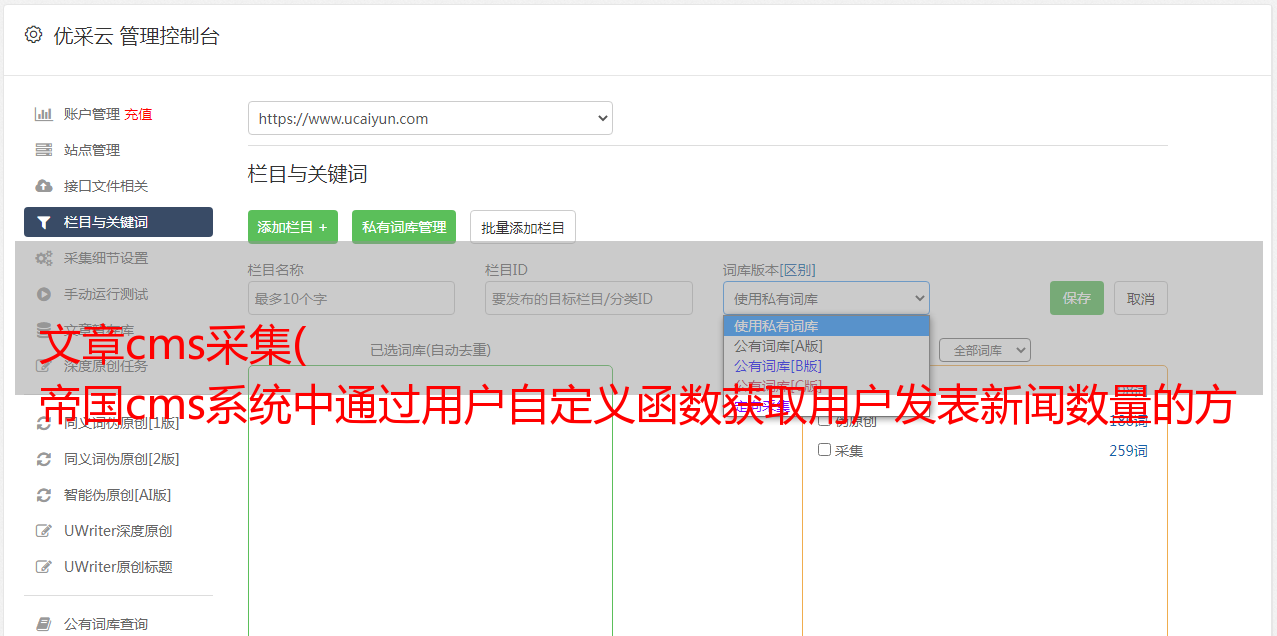
Task: Focus the 栏目ID field for target category
Action: click(589, 298)
